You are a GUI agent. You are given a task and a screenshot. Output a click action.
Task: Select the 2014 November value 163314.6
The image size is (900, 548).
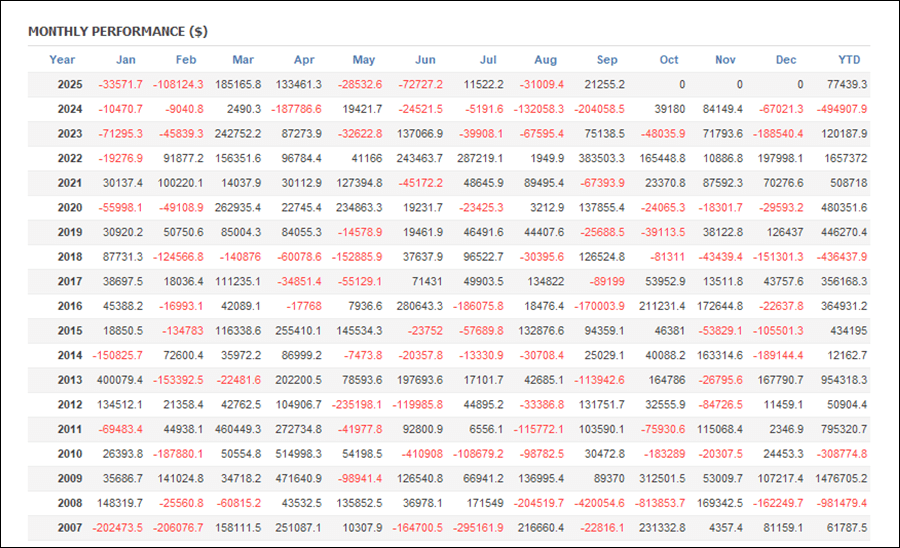coord(719,356)
